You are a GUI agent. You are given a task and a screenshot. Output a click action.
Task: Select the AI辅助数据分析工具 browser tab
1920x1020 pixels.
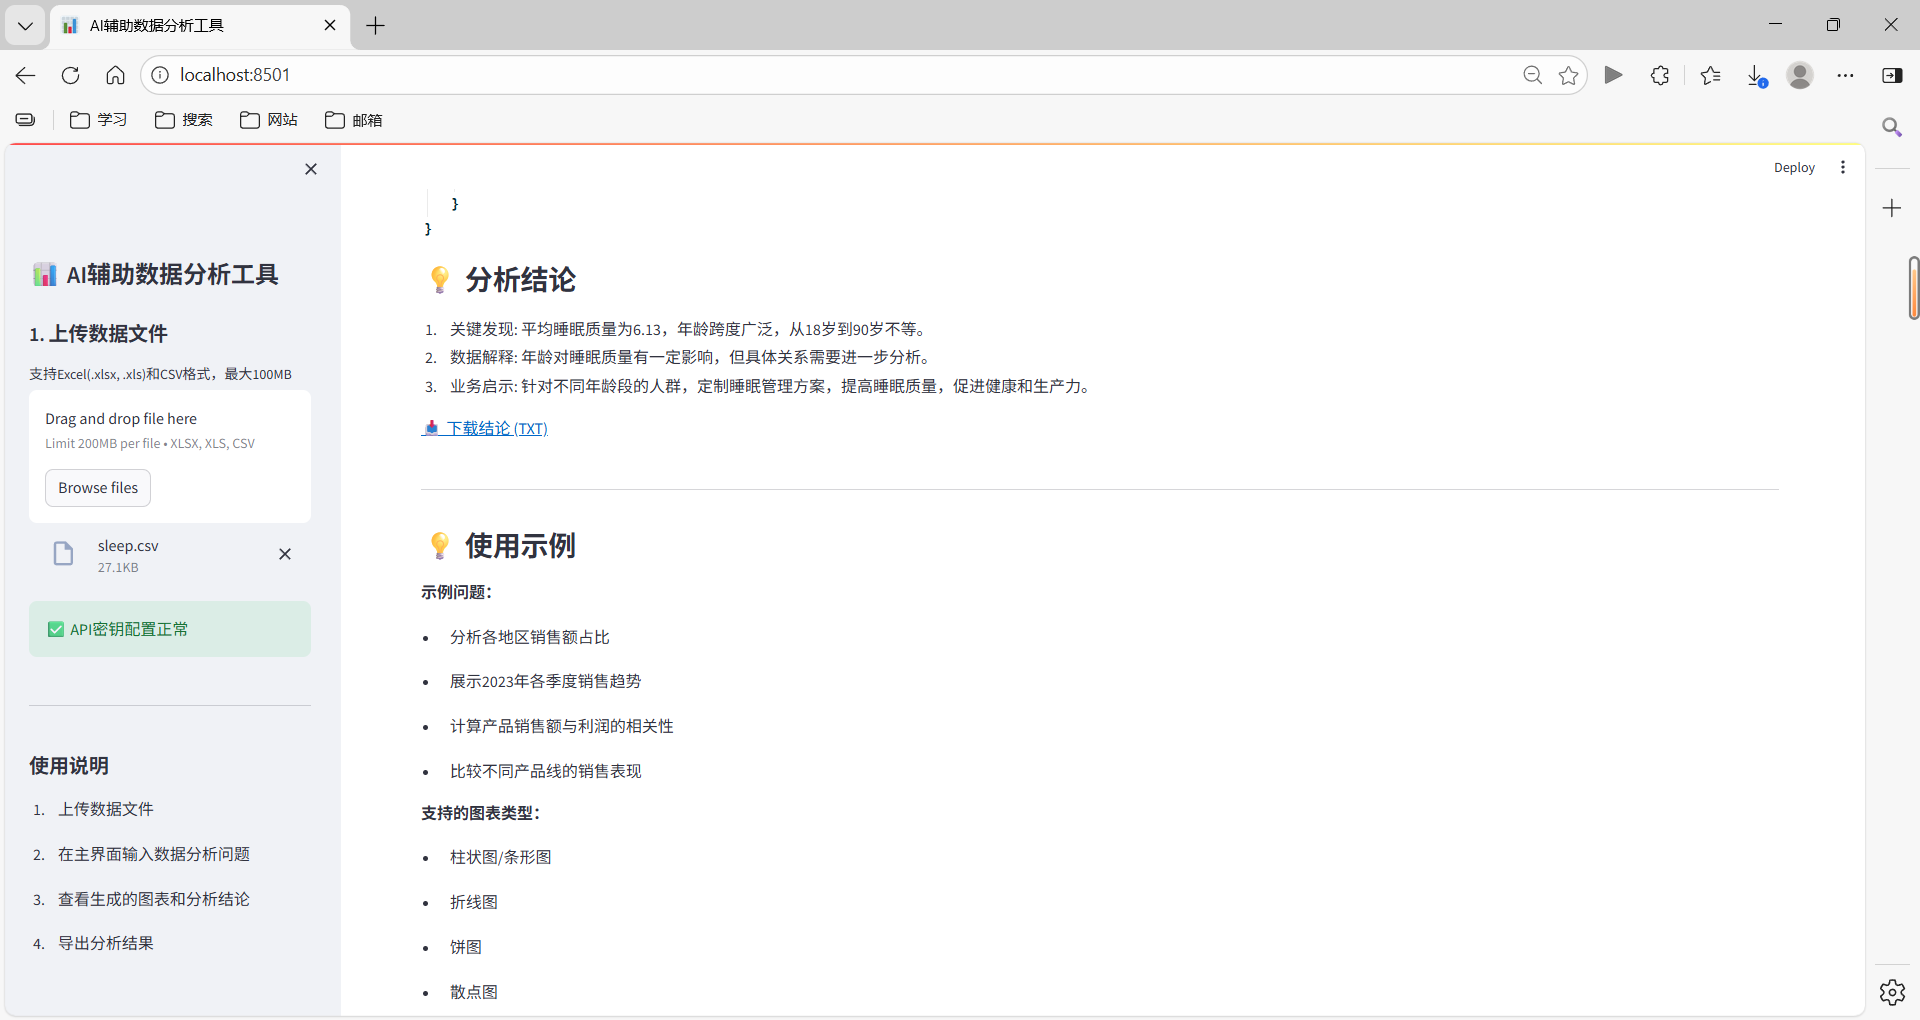coord(198,26)
